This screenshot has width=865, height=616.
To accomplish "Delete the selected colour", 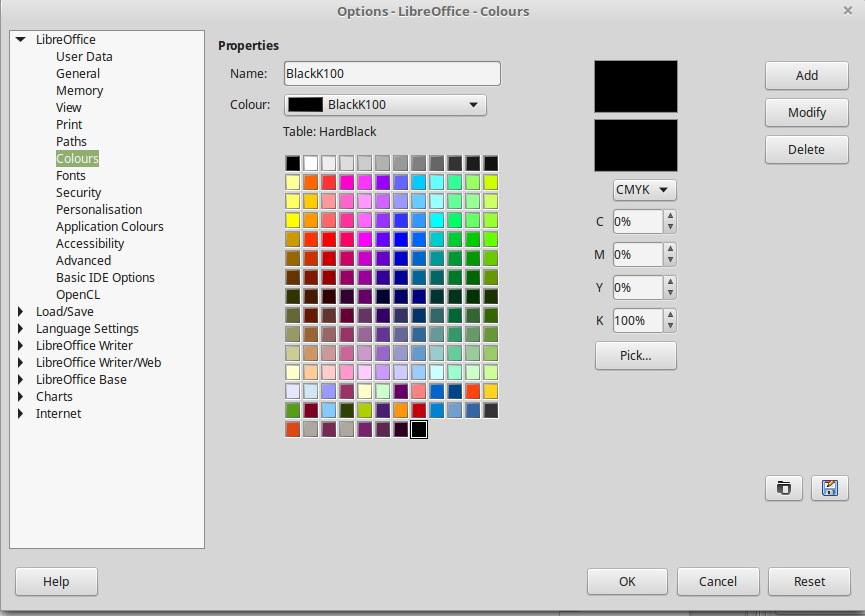I will tap(807, 149).
